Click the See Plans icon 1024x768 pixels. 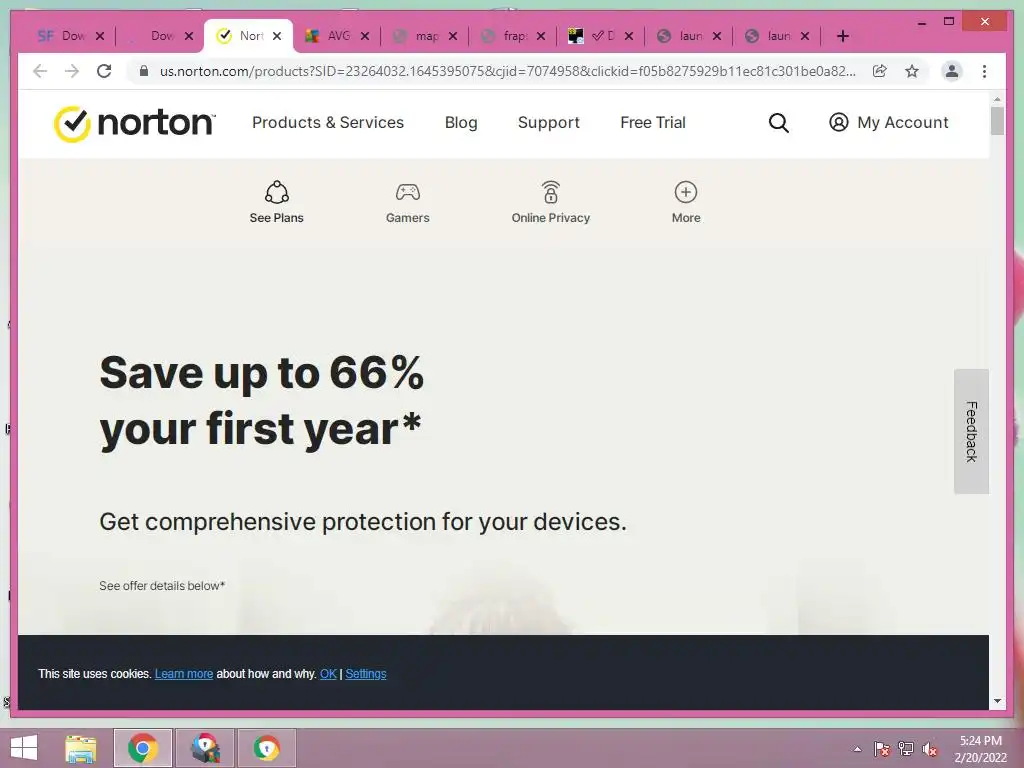click(x=277, y=192)
